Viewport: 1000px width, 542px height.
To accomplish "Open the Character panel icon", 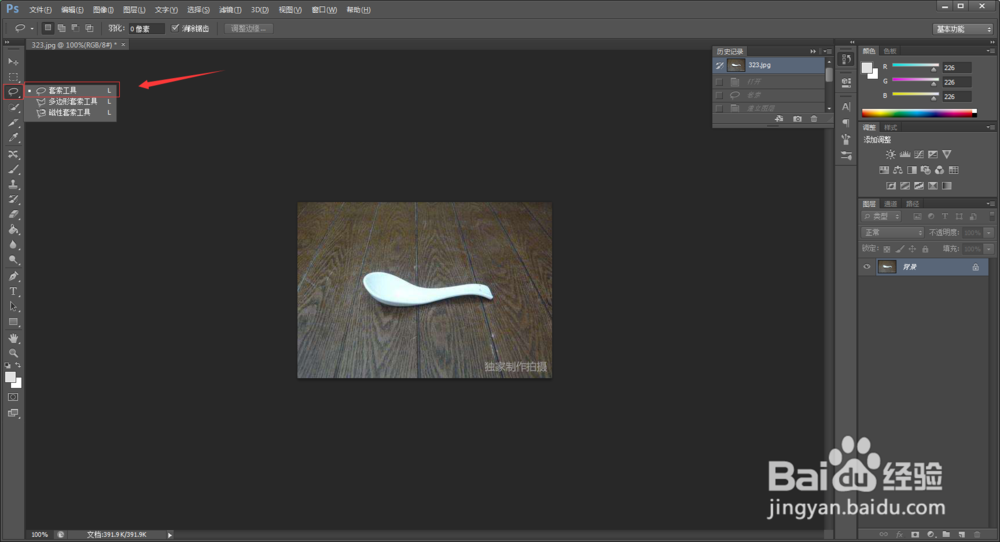I will coord(846,106).
